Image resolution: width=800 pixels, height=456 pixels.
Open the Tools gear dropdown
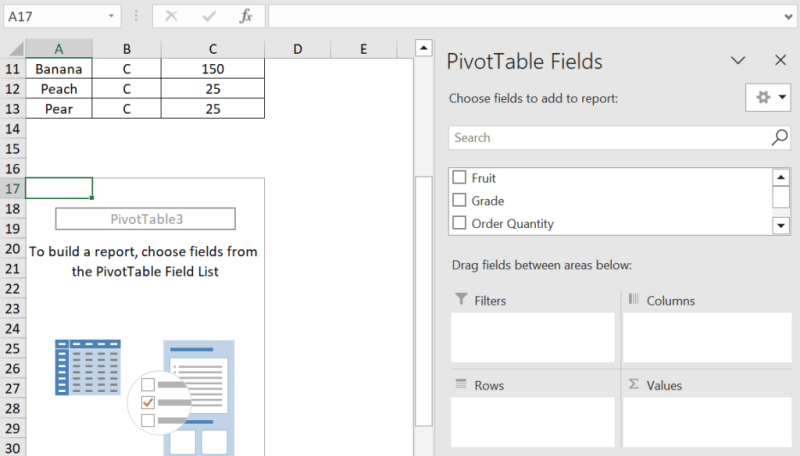tap(768, 97)
